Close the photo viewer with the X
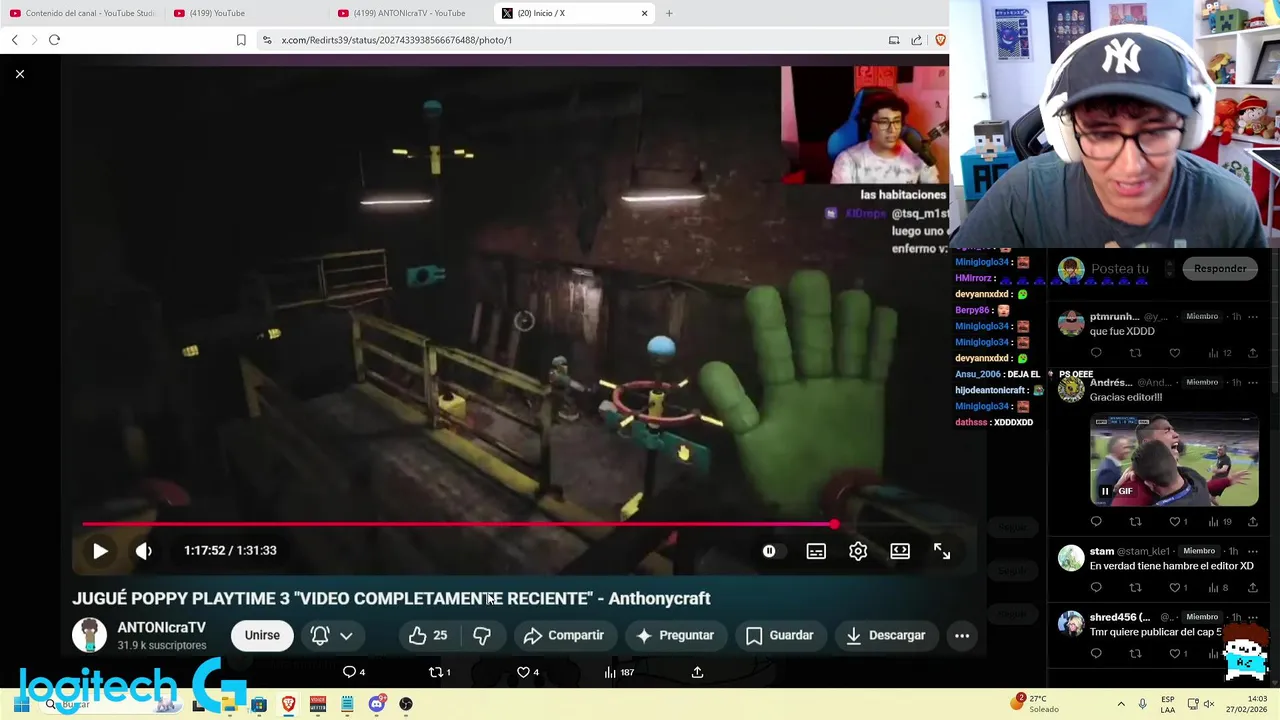 pos(19,74)
